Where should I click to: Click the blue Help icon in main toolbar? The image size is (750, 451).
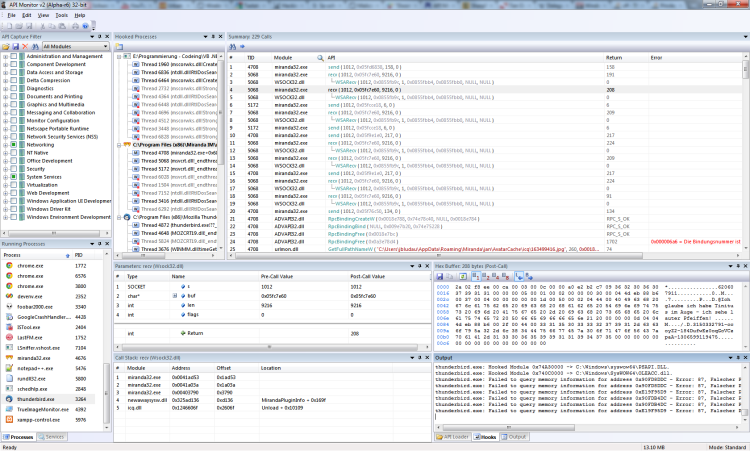pyautogui.click(x=85, y=26)
